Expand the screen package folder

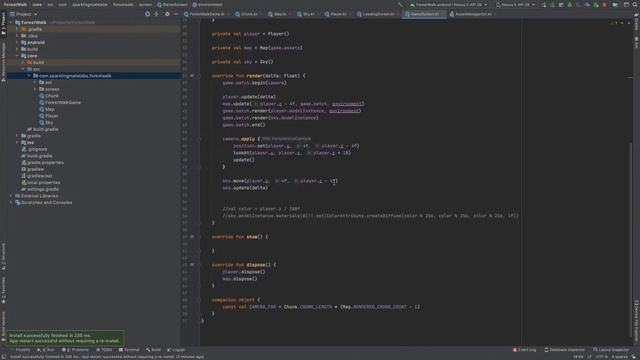(x=35, y=89)
